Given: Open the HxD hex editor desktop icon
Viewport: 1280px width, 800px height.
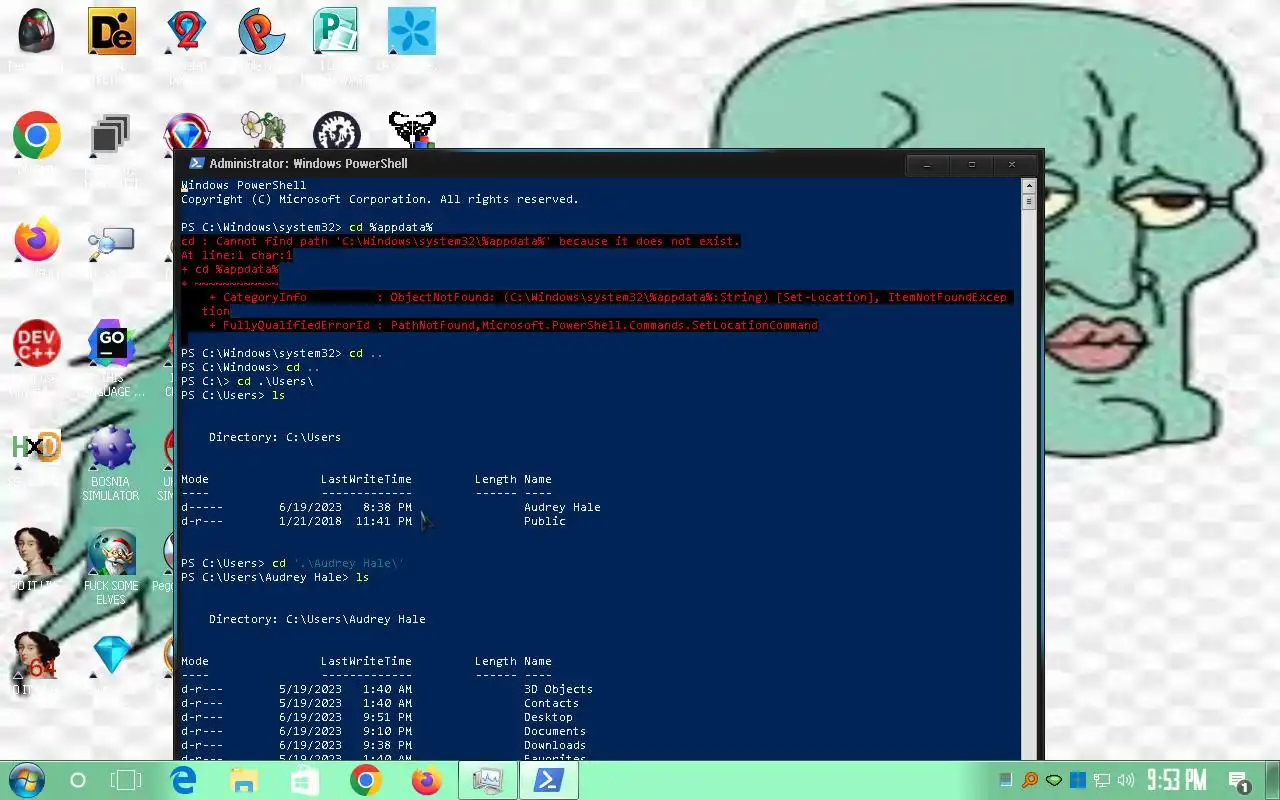Looking at the screenshot, I should point(36,447).
